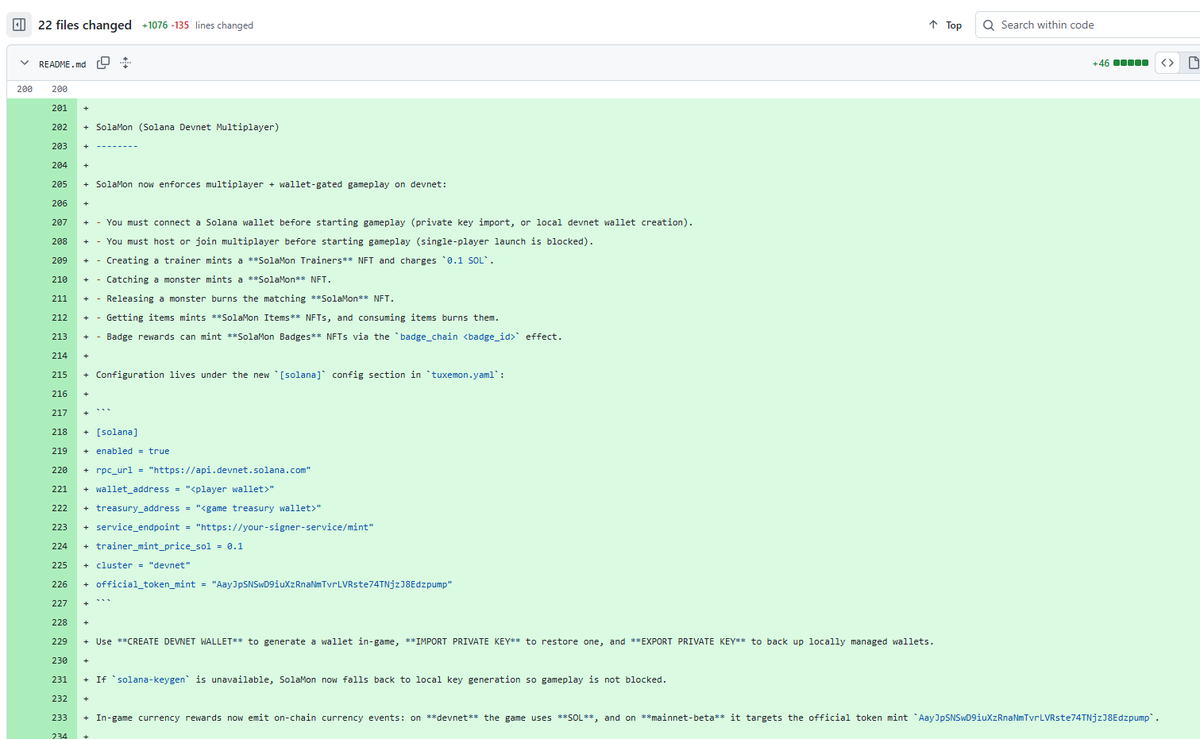Click the 'In-game currency rewards now emit' line
This screenshot has width=1200, height=739.
point(628,716)
